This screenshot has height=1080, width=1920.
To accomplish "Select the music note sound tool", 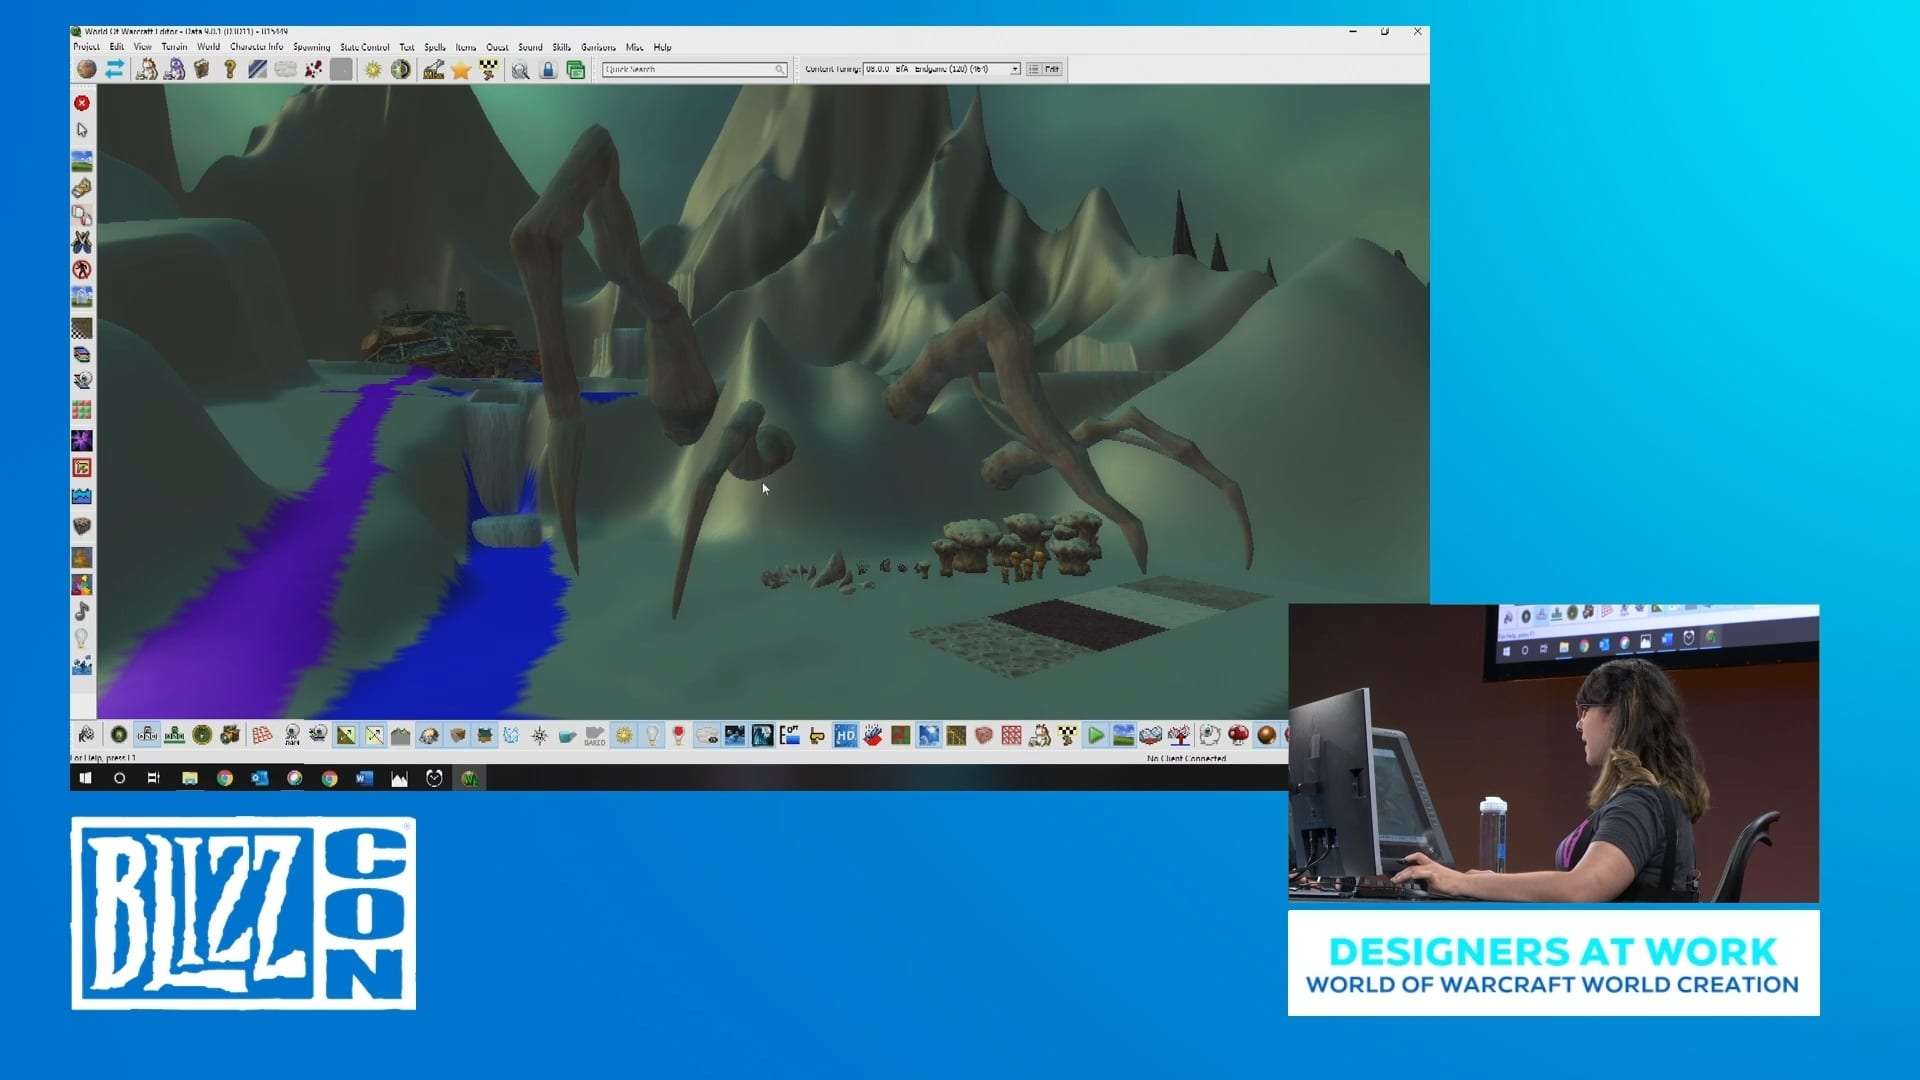I will point(82,611).
